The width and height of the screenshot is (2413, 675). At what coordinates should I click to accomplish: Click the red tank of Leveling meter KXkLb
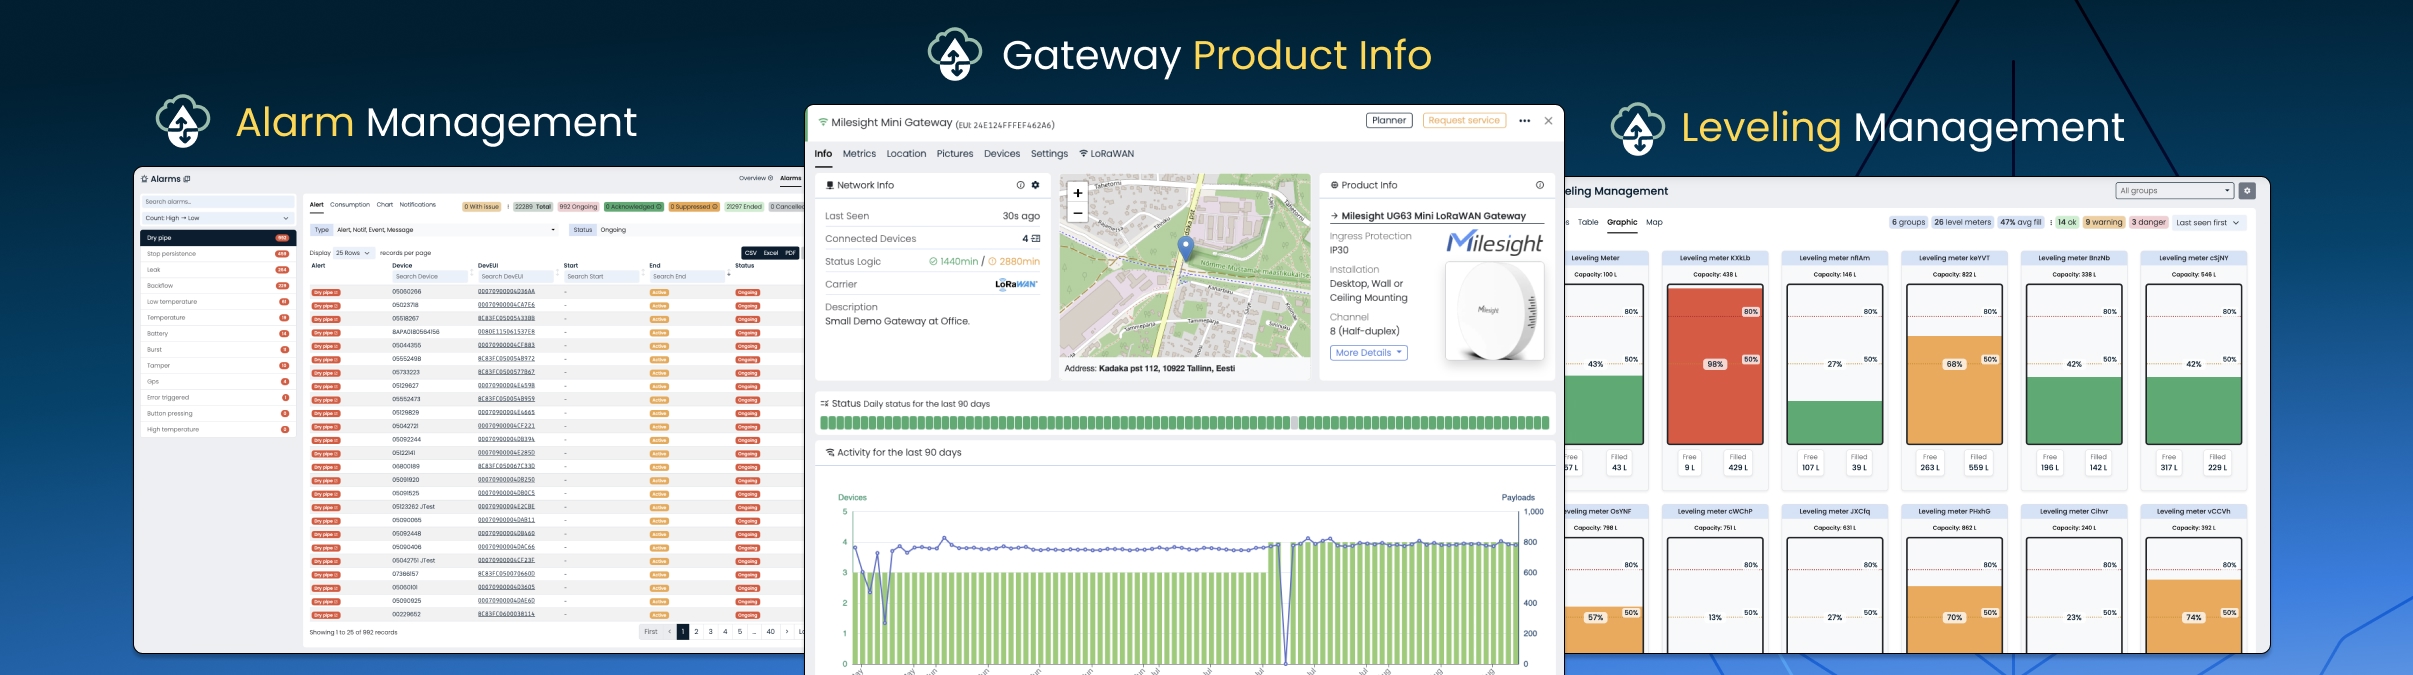[x=1715, y=366]
